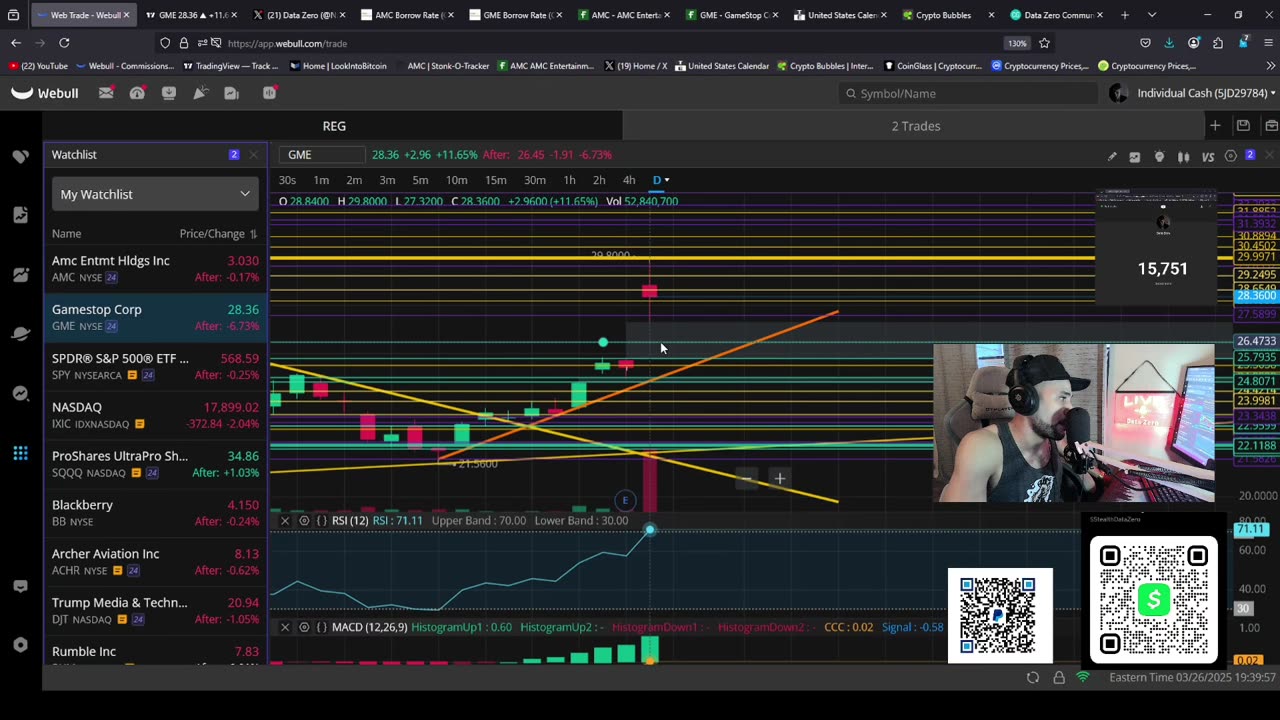Open the gauge dashboard icon in header
The height and width of the screenshot is (720, 1280).
pyautogui.click(x=137, y=93)
